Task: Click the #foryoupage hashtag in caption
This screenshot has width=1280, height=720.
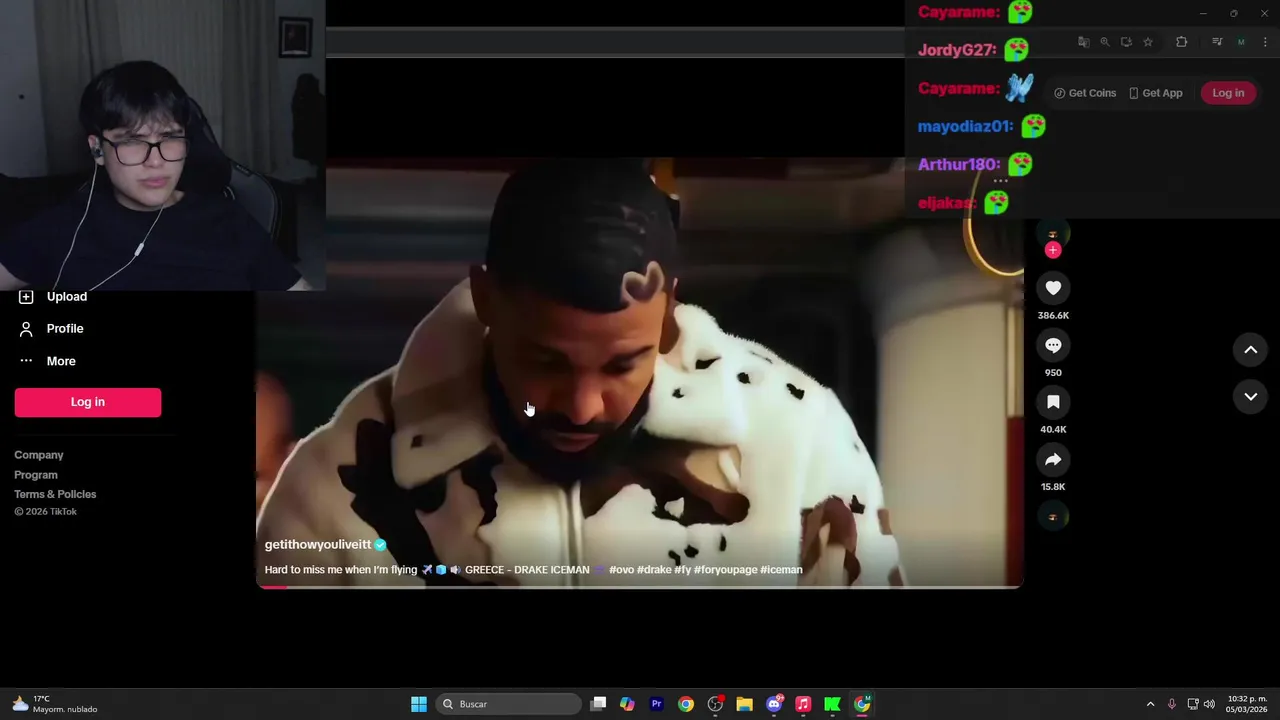Action: pos(725,570)
